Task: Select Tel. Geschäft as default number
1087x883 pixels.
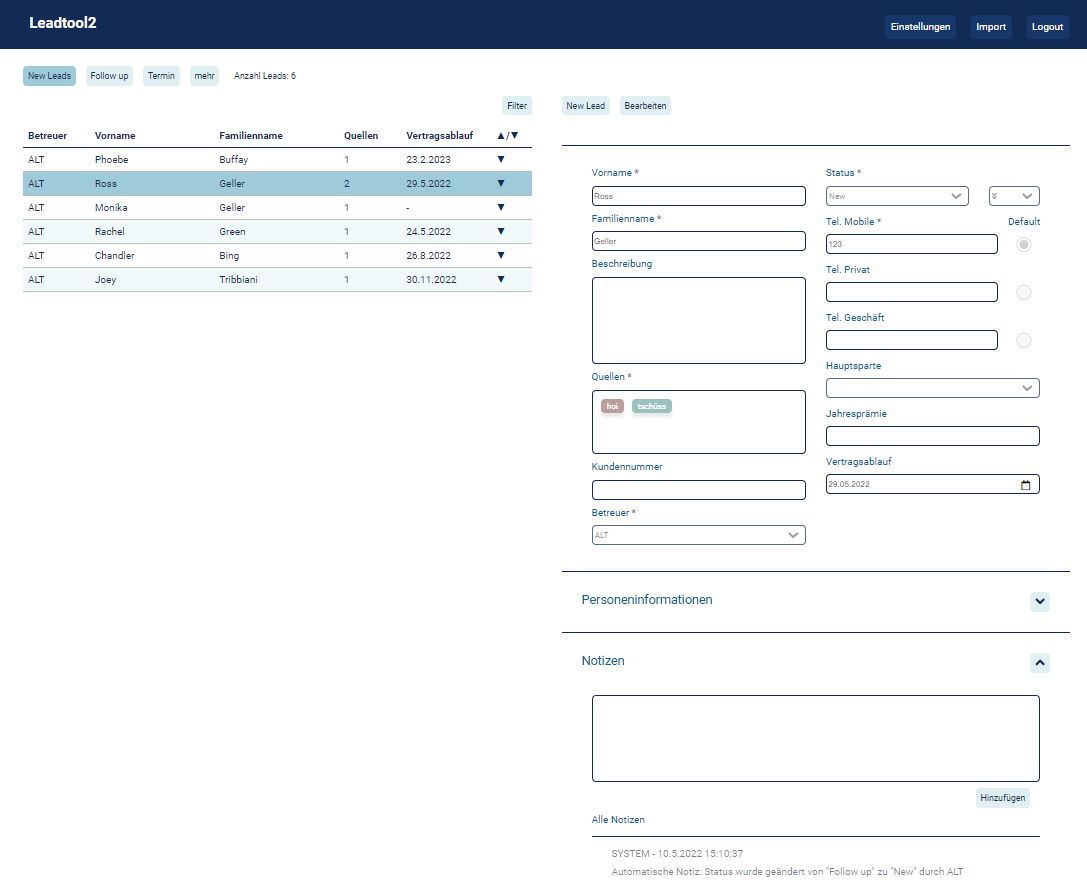Action: (1023, 340)
